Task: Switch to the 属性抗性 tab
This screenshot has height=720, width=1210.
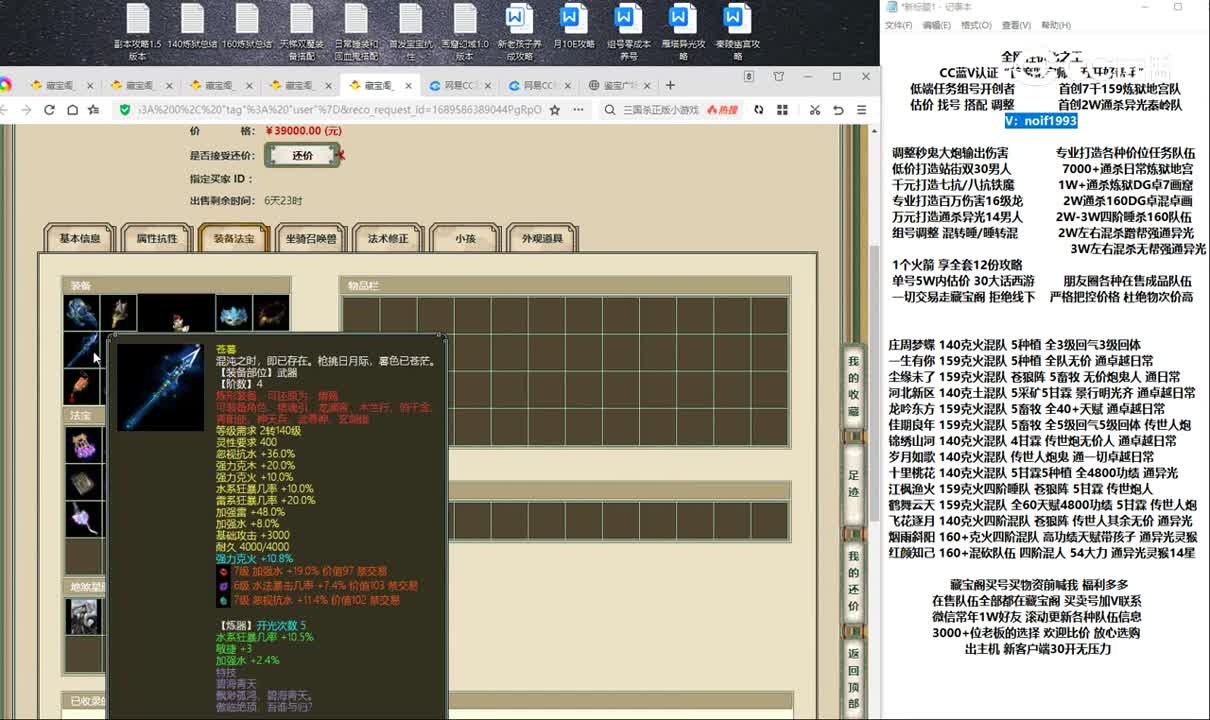Action: [157, 239]
